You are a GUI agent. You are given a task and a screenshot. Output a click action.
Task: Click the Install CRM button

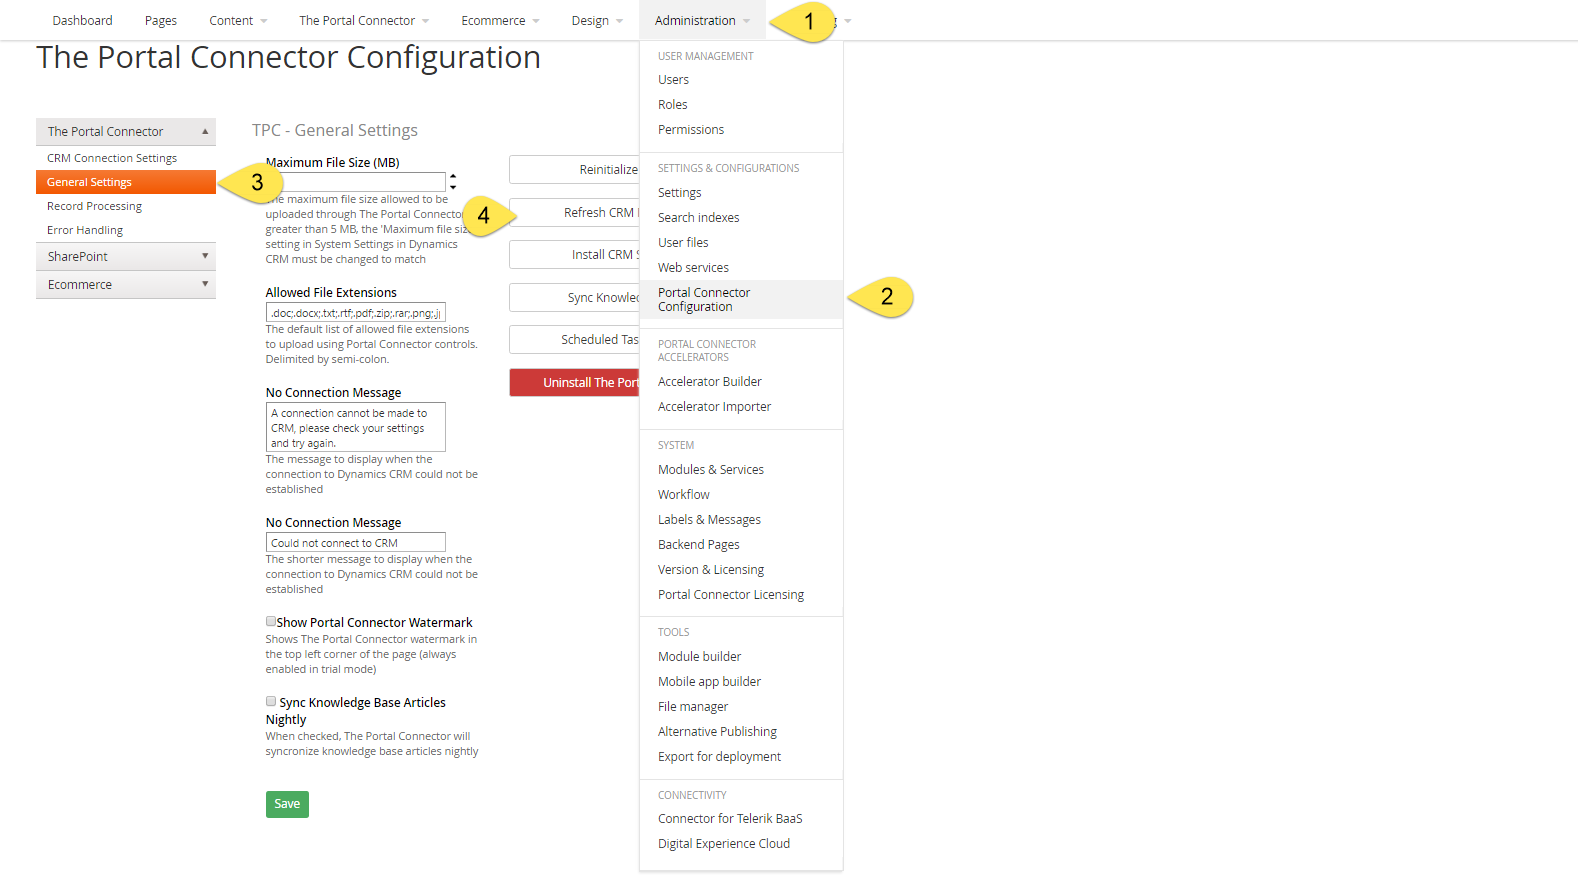(574, 255)
